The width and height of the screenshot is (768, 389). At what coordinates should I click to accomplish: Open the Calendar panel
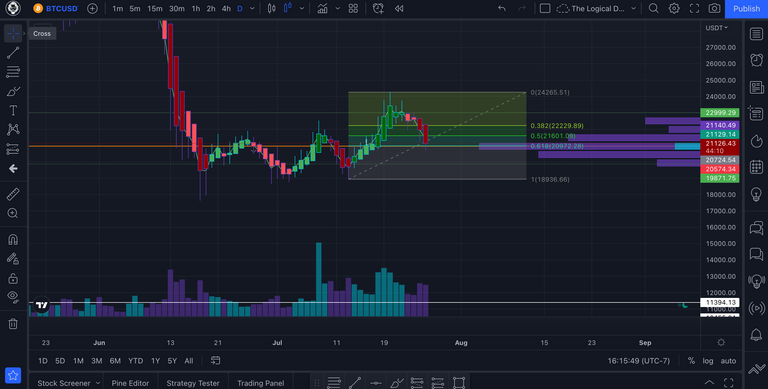(756, 167)
